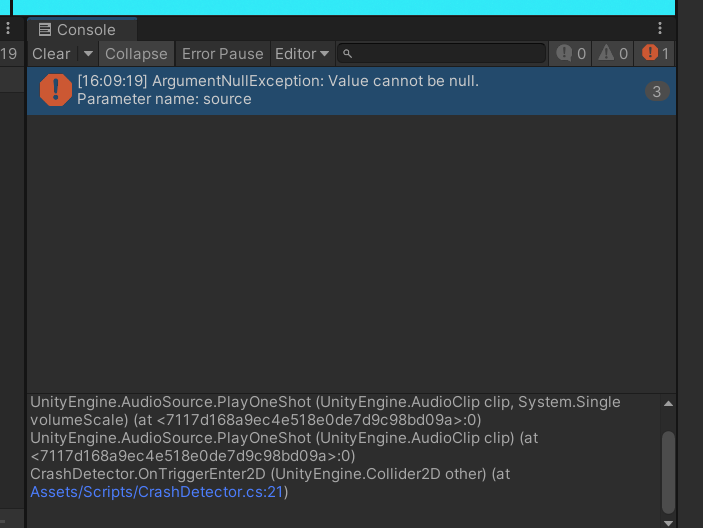Focus the console search field
This screenshot has width=703, height=528.
pyautogui.click(x=445, y=54)
